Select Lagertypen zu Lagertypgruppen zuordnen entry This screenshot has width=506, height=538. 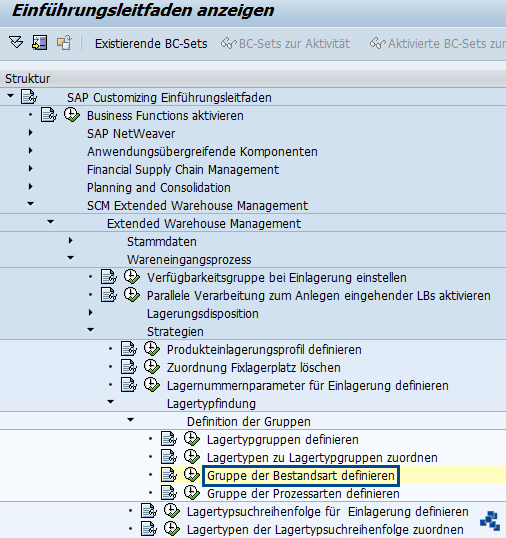point(322,458)
